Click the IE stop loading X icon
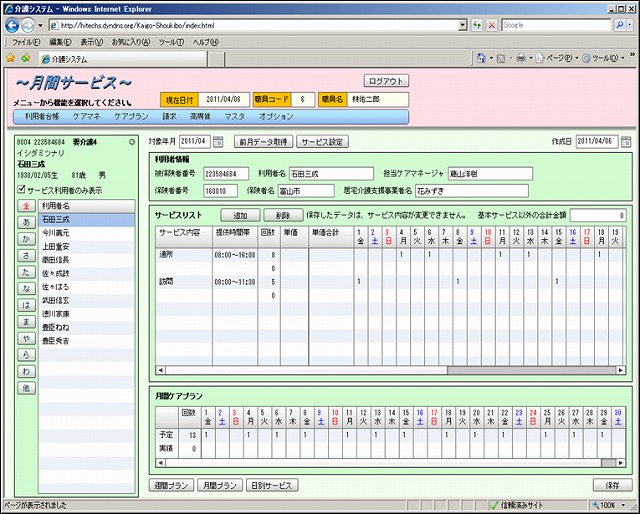The image size is (640, 514). click(491, 25)
